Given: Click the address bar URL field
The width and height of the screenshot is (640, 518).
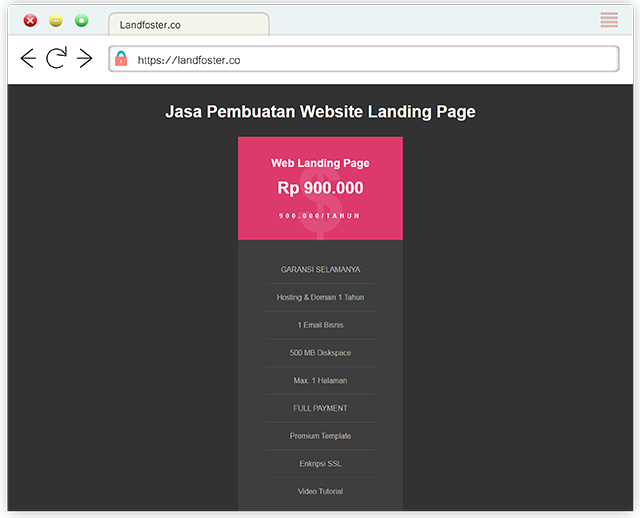Looking at the screenshot, I should pos(370,60).
